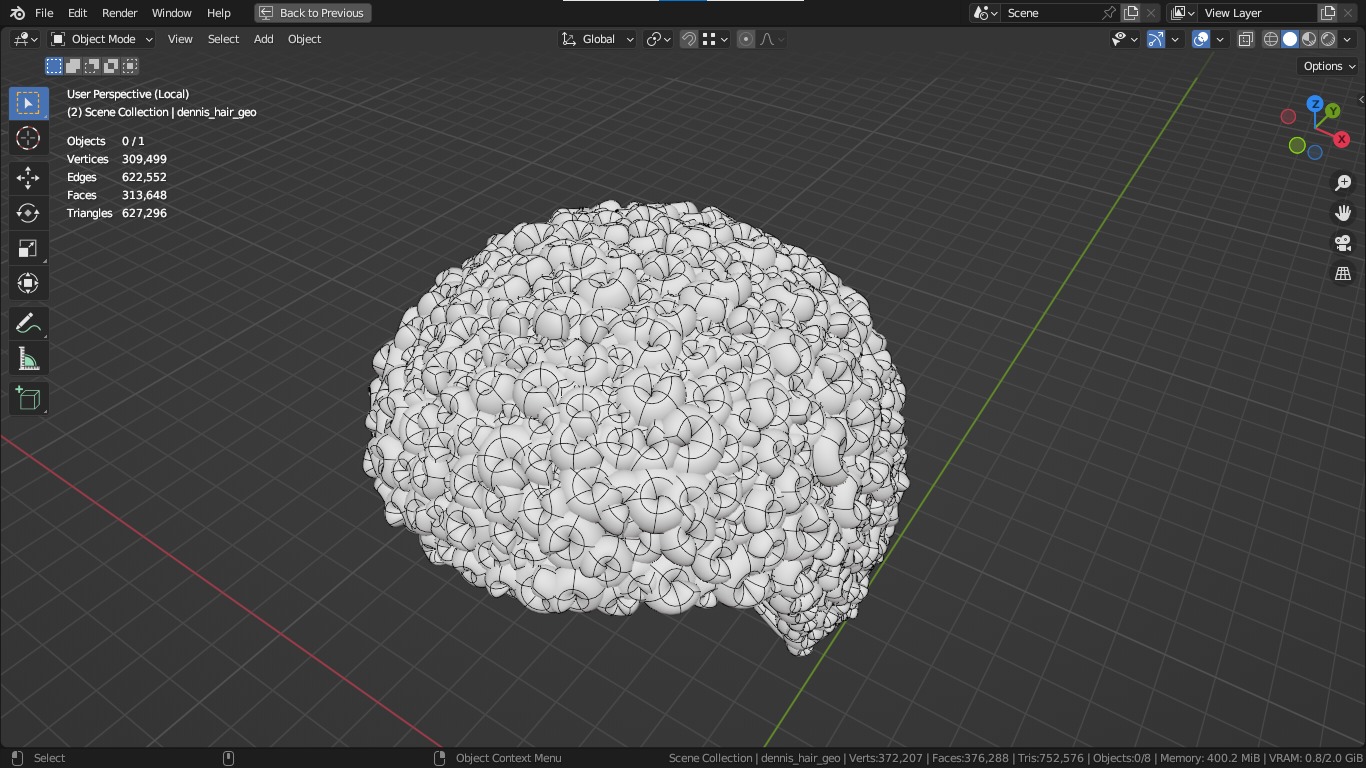Toggle viewport overlays
This screenshot has height=768, width=1366.
(x=1201, y=39)
